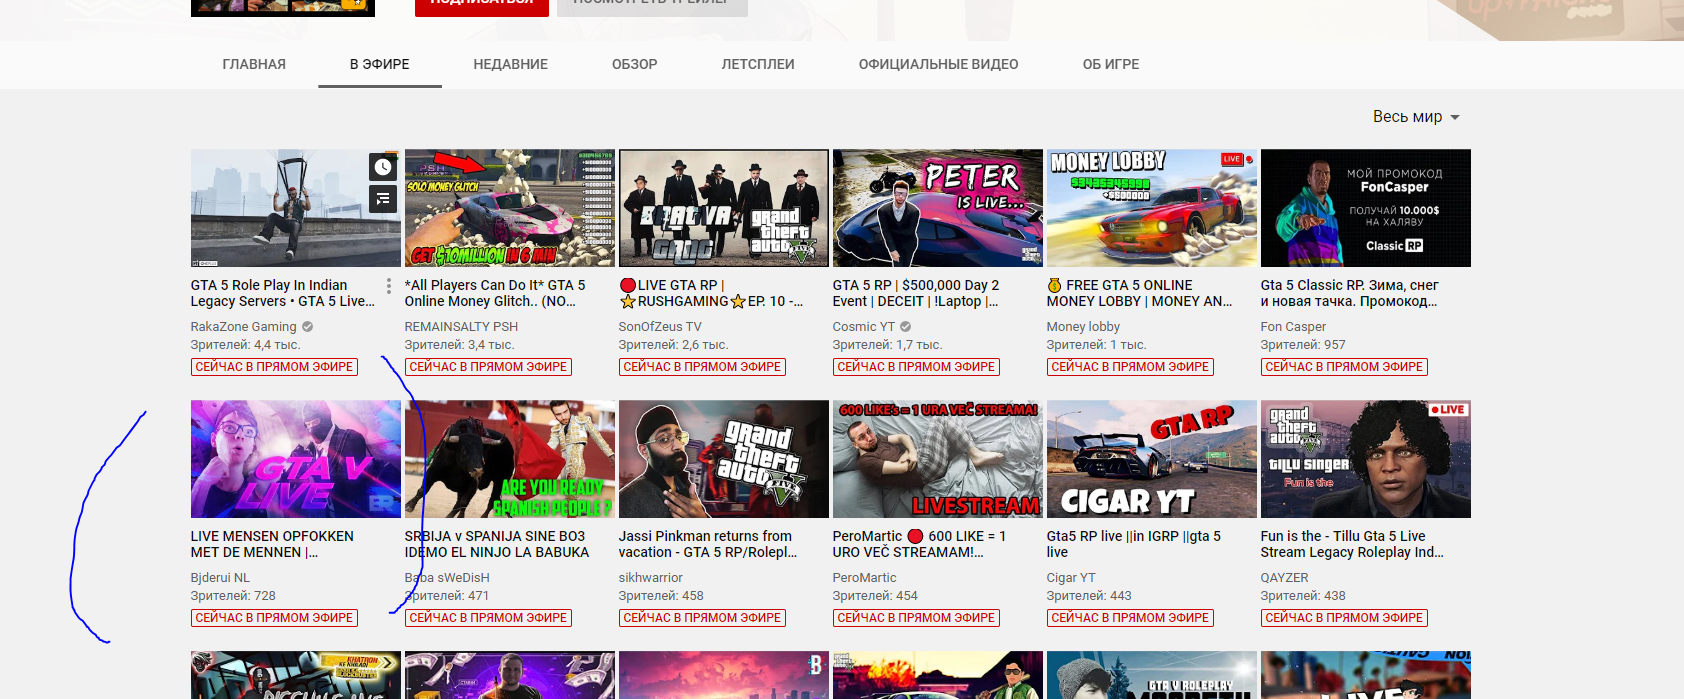Click verified badge next to RakaZone Gaming

click(308, 327)
